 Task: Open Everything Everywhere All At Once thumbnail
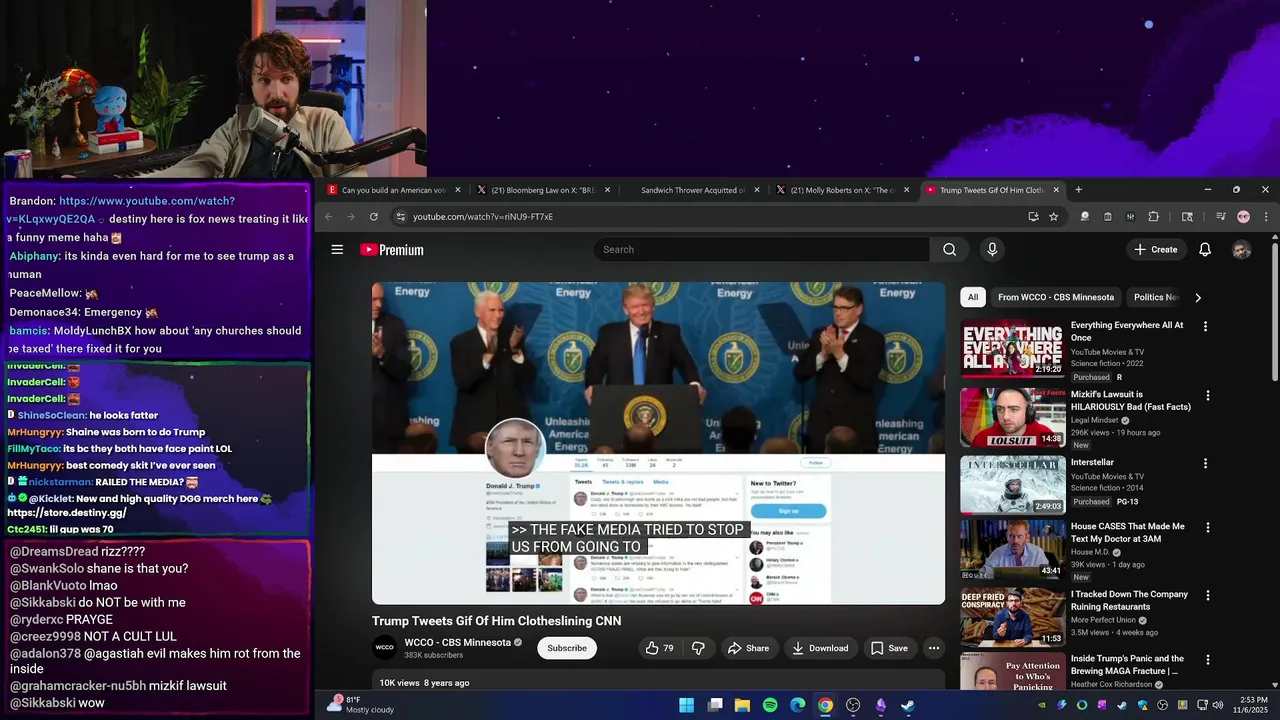pyautogui.click(x=1013, y=348)
